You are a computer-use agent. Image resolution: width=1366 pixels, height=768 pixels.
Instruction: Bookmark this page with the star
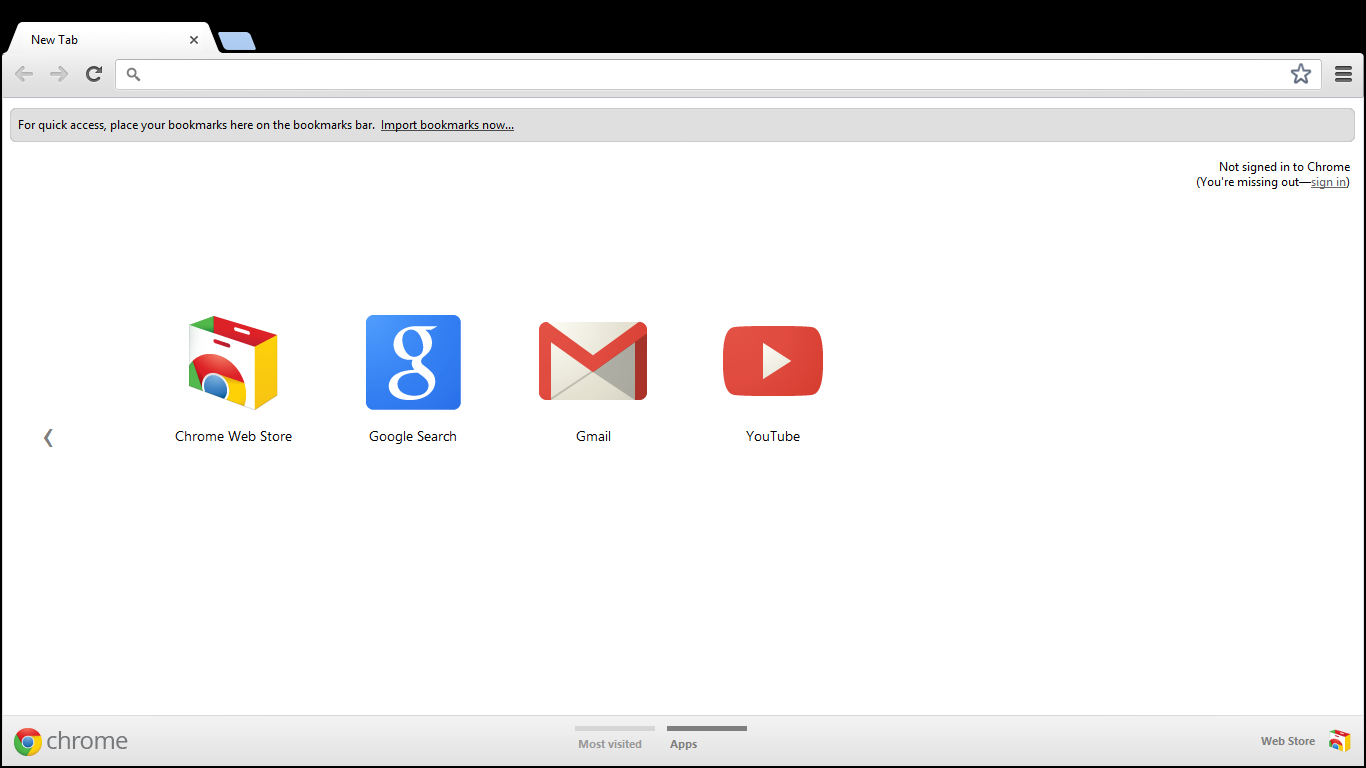coord(1300,74)
